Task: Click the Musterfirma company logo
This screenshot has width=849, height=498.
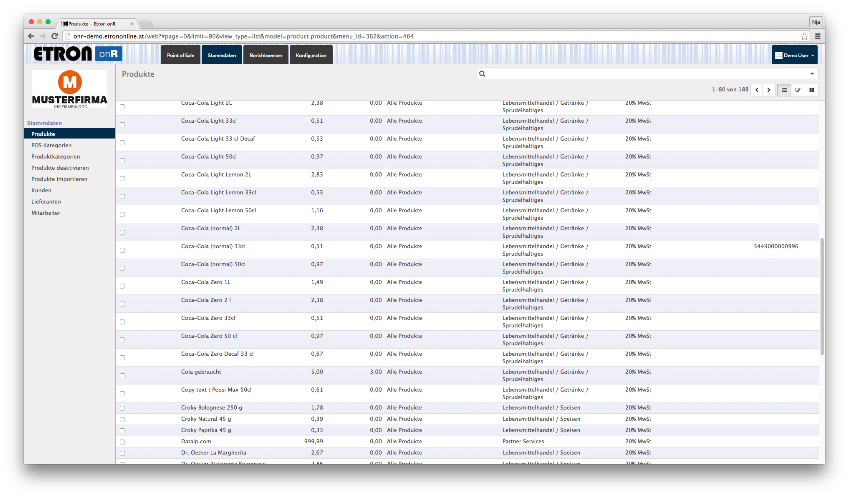Action: (x=69, y=89)
